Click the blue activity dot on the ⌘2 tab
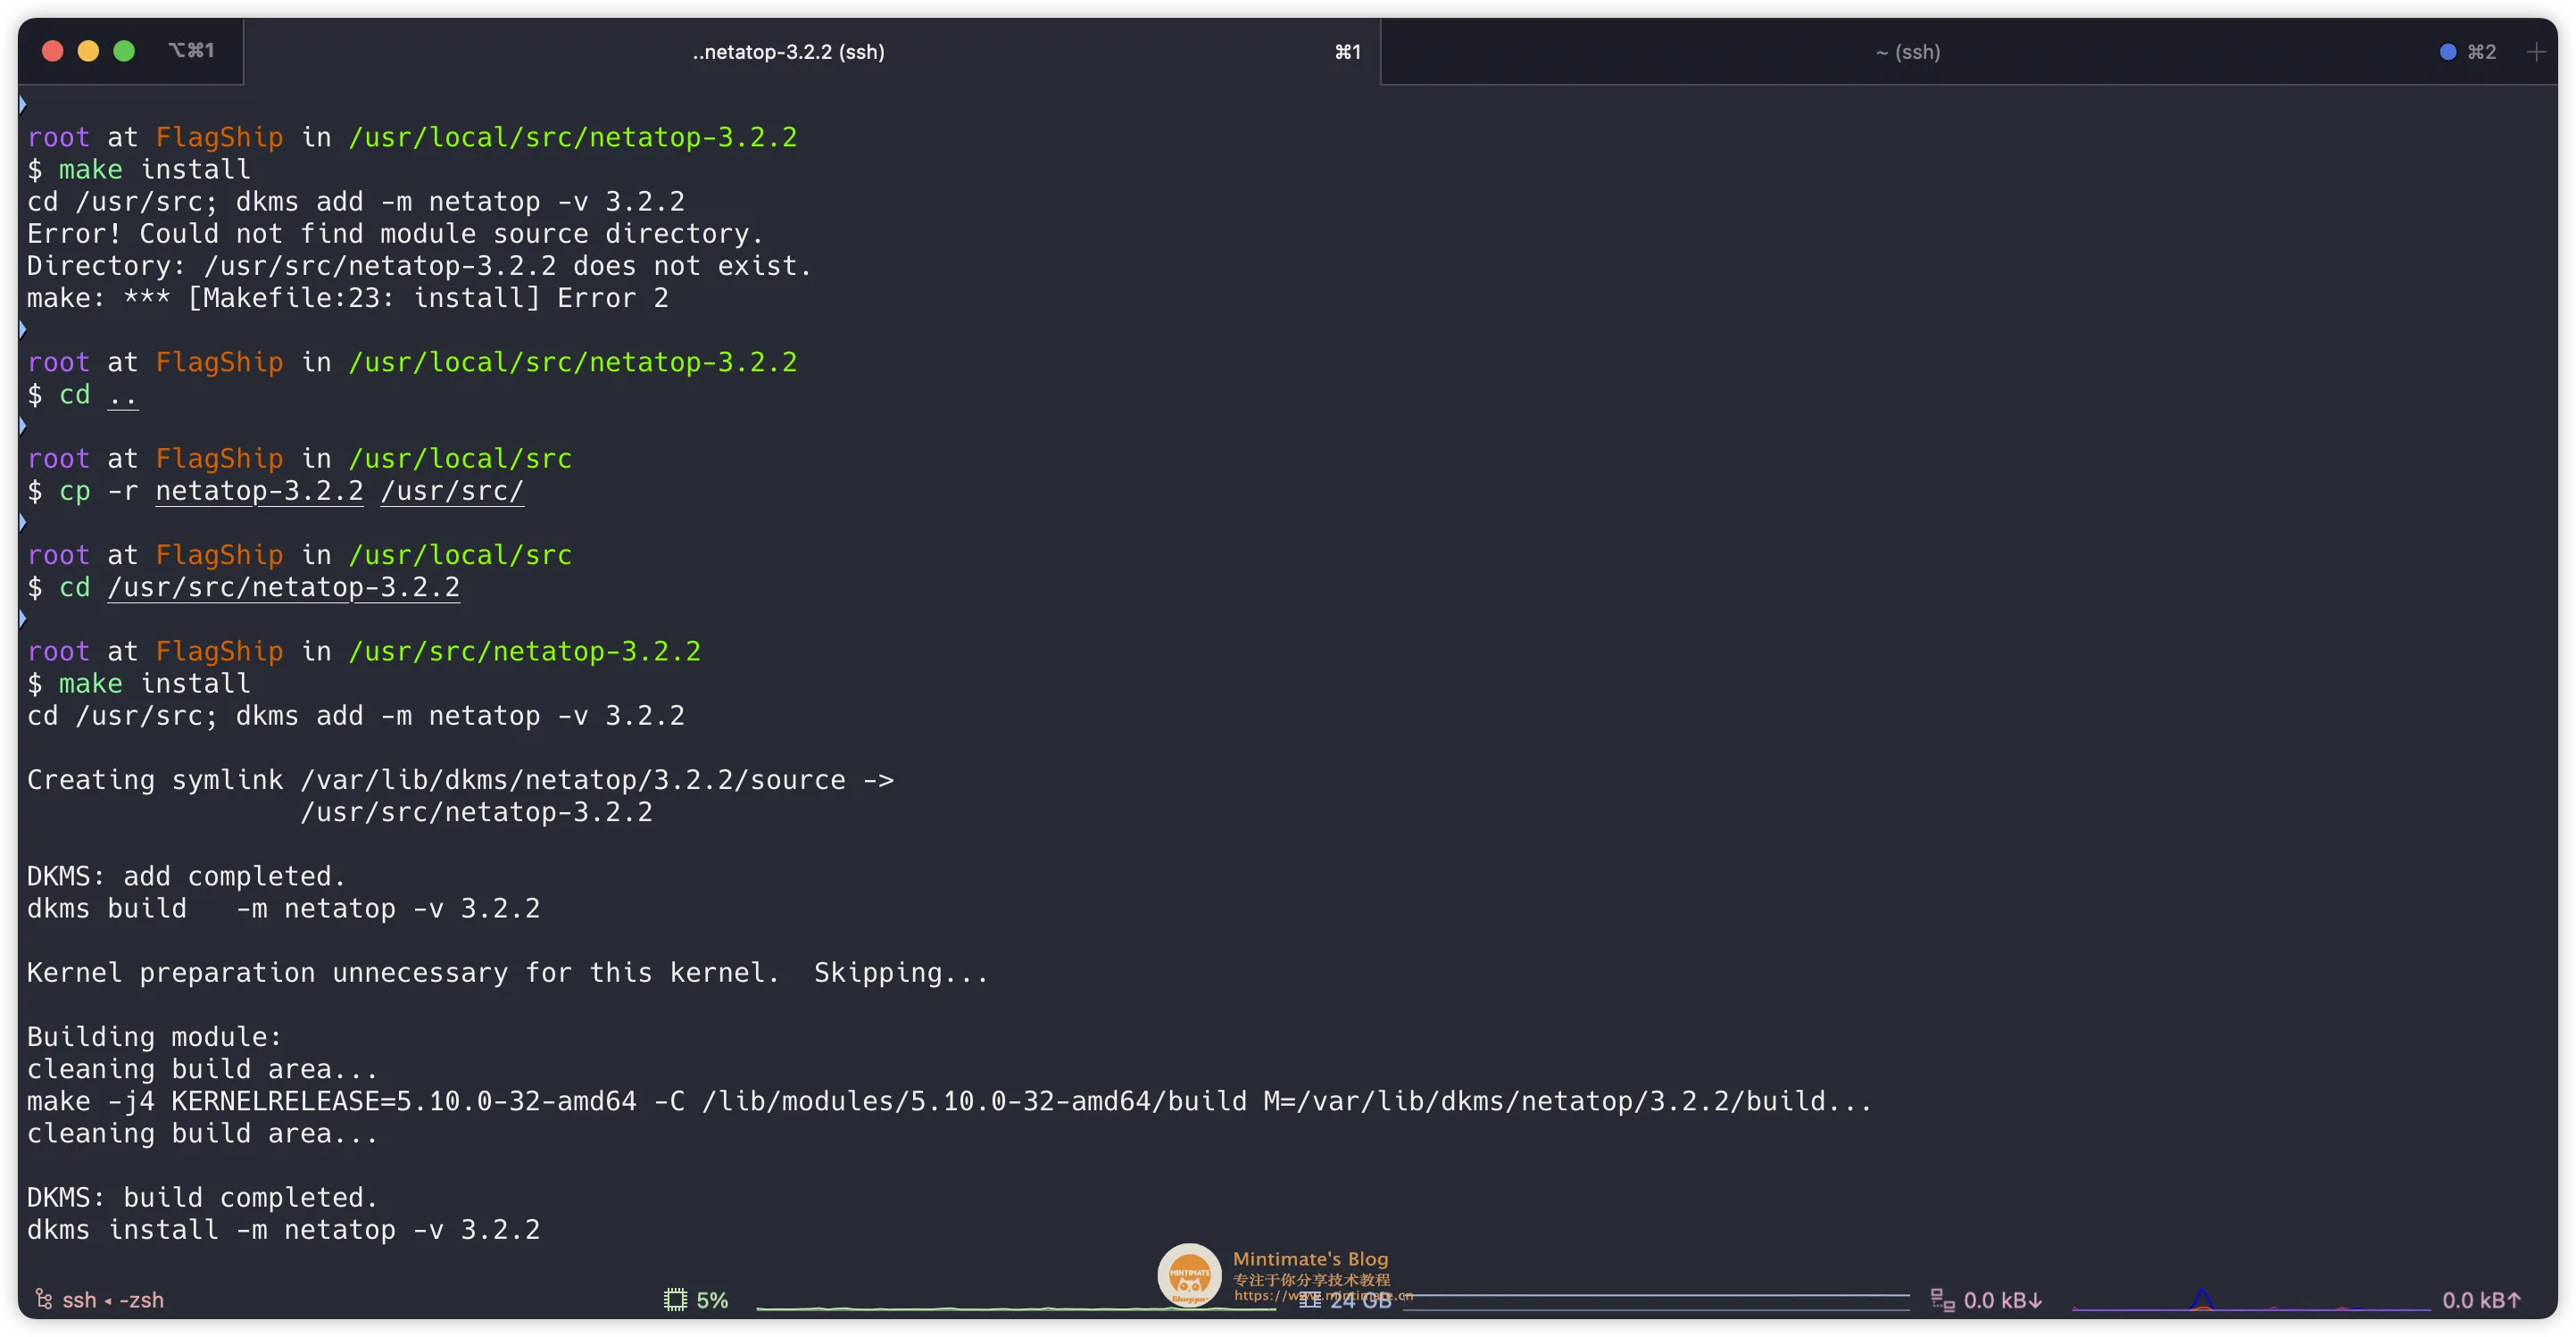 coord(2447,52)
